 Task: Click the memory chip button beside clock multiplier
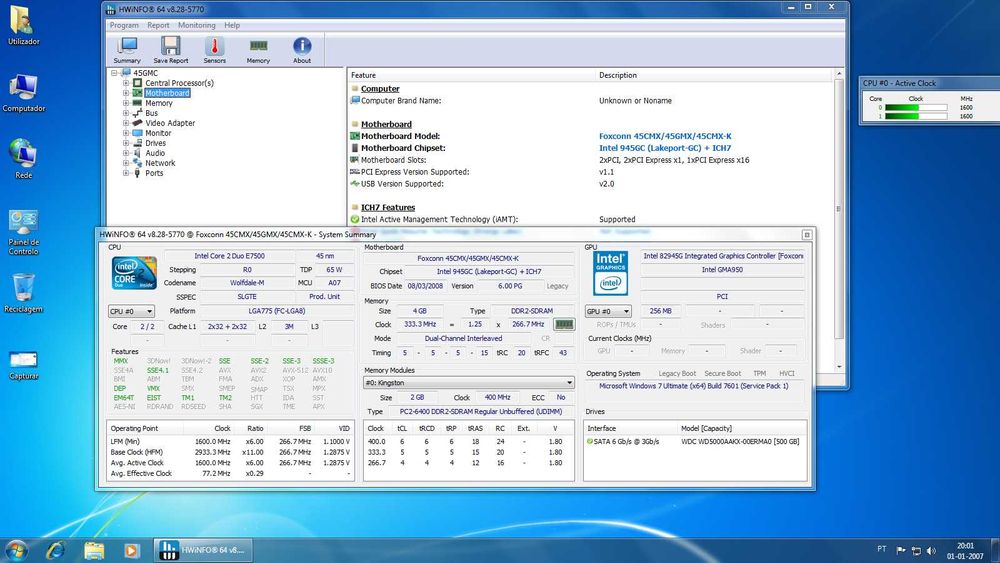click(564, 325)
